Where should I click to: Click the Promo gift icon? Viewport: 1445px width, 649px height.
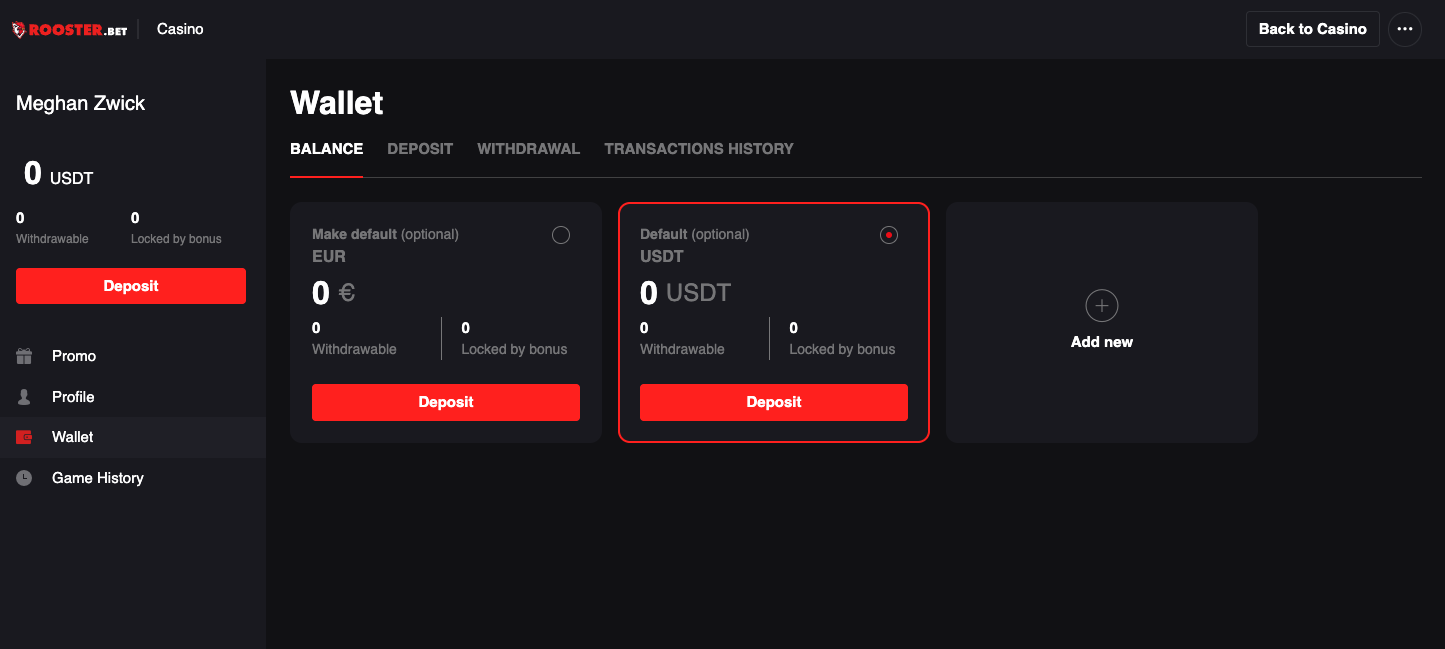[24, 356]
